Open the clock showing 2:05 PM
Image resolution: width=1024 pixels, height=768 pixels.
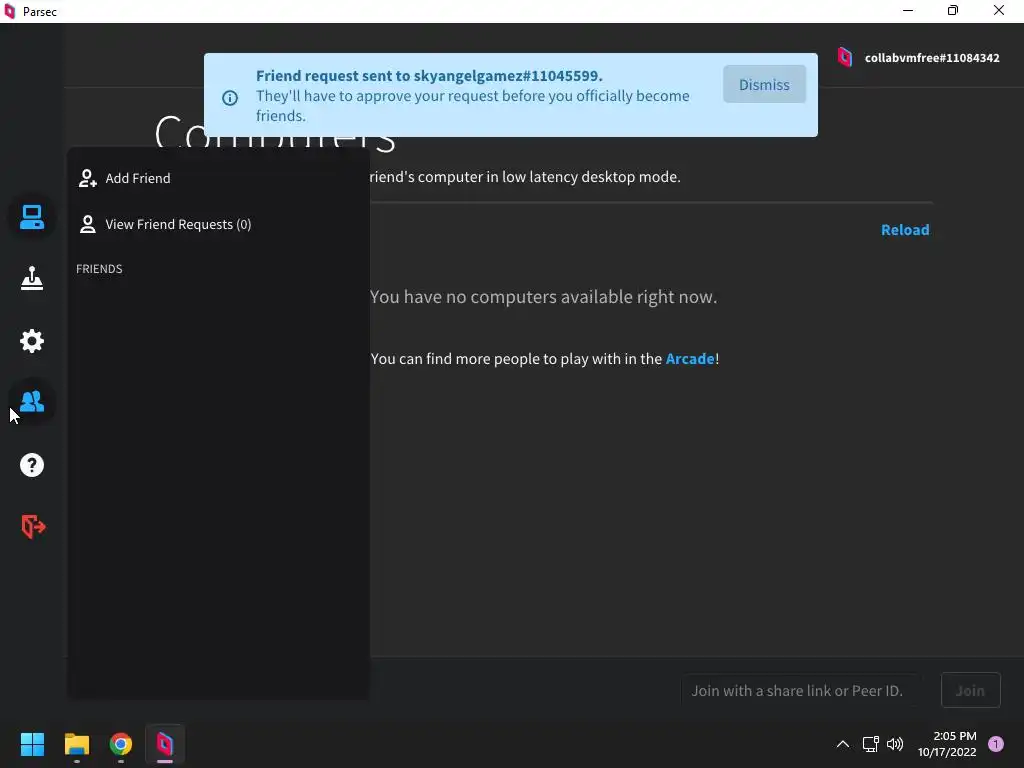pyautogui.click(x=947, y=744)
